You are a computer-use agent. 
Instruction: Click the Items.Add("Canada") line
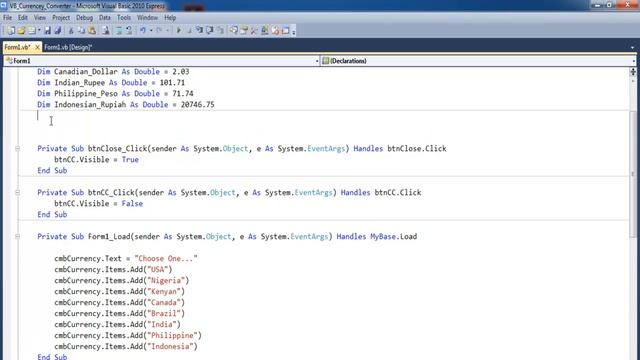(120, 303)
